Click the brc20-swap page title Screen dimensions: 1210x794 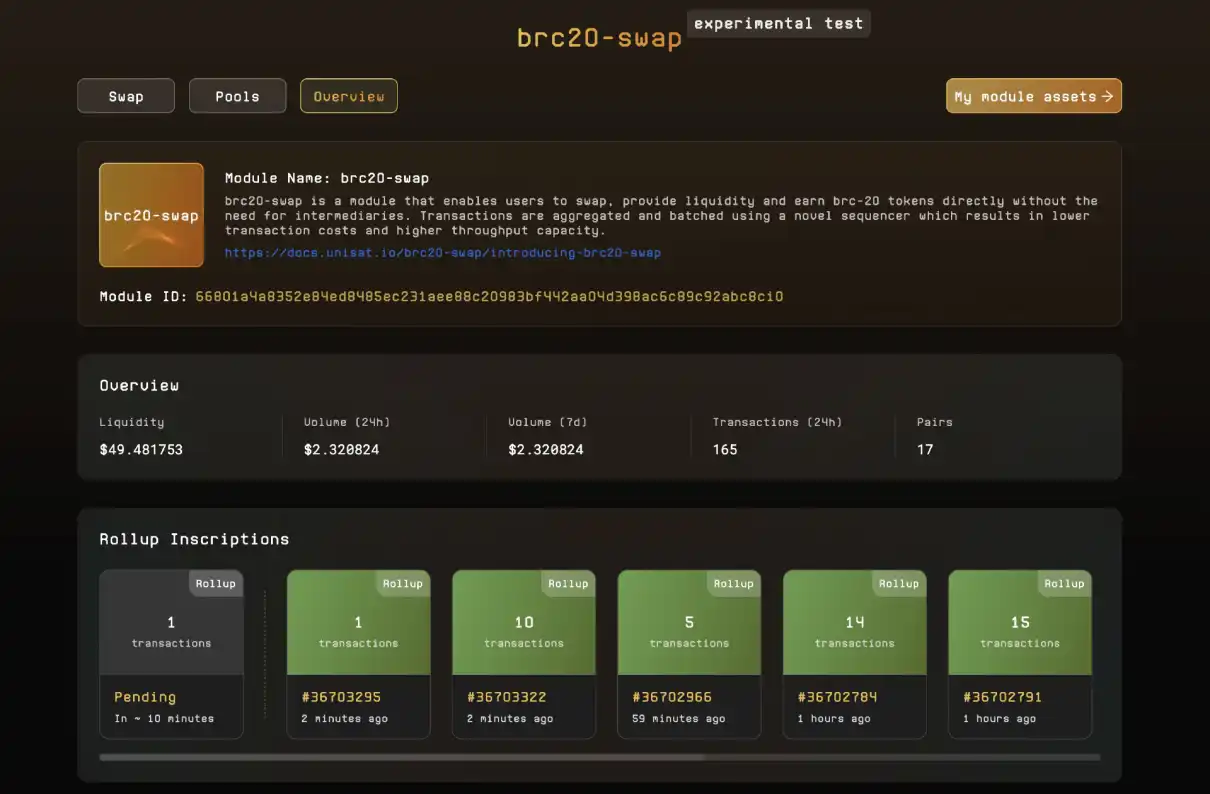pos(599,38)
